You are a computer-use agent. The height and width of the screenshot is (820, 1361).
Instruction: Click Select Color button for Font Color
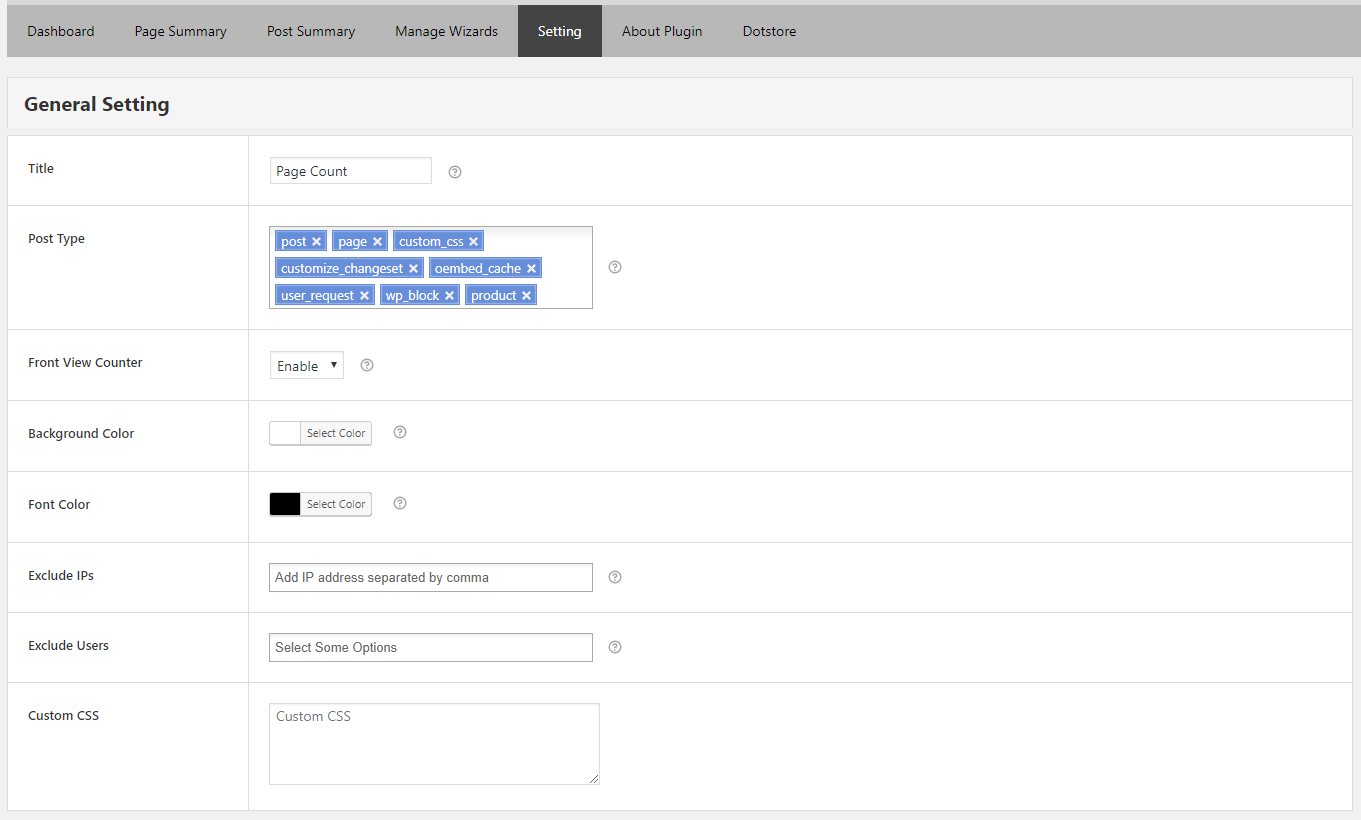(336, 504)
